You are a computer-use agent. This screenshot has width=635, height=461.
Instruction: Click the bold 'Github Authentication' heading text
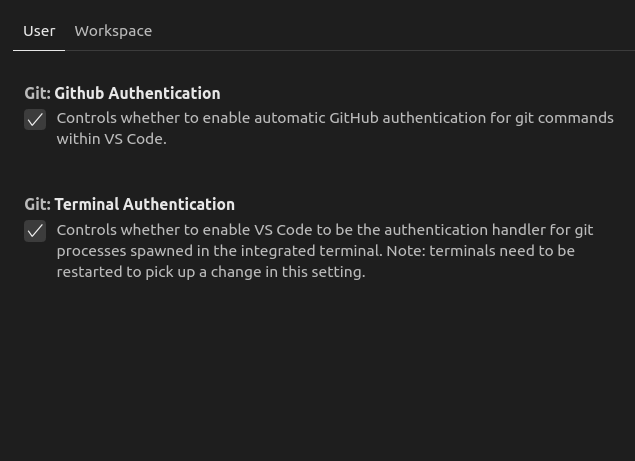[x=137, y=94]
